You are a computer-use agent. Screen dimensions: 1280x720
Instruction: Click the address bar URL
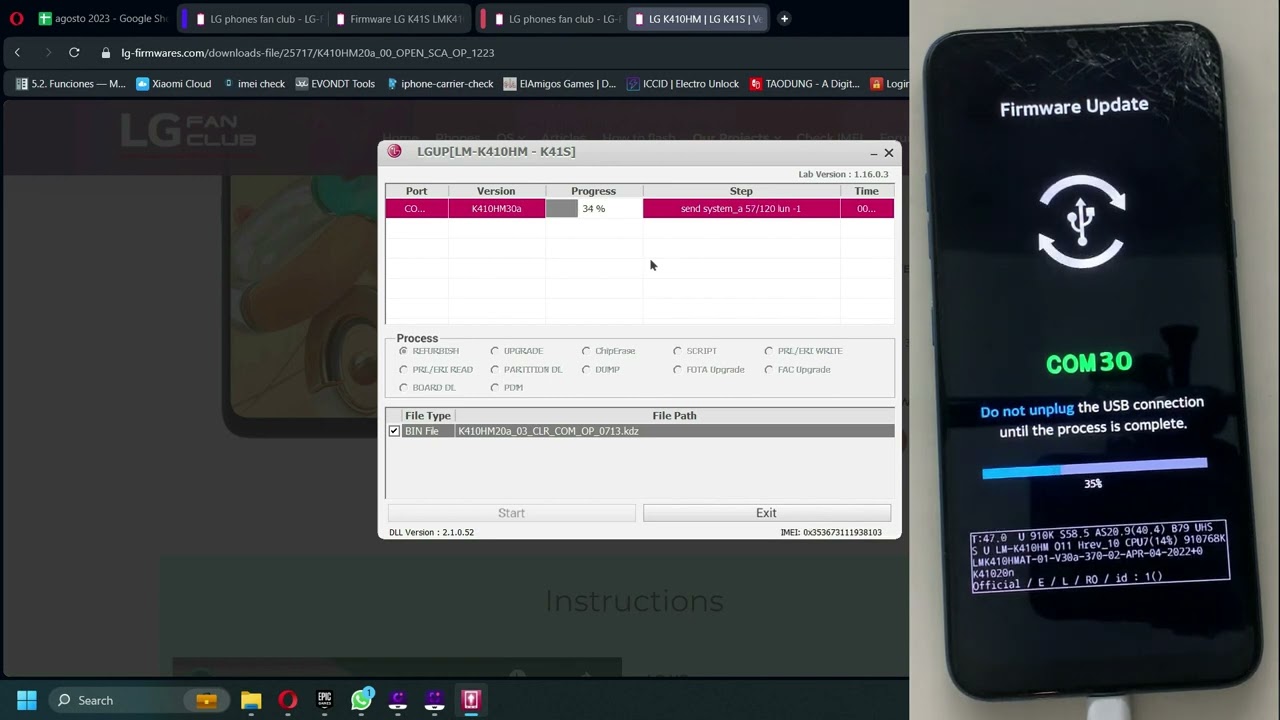308,52
